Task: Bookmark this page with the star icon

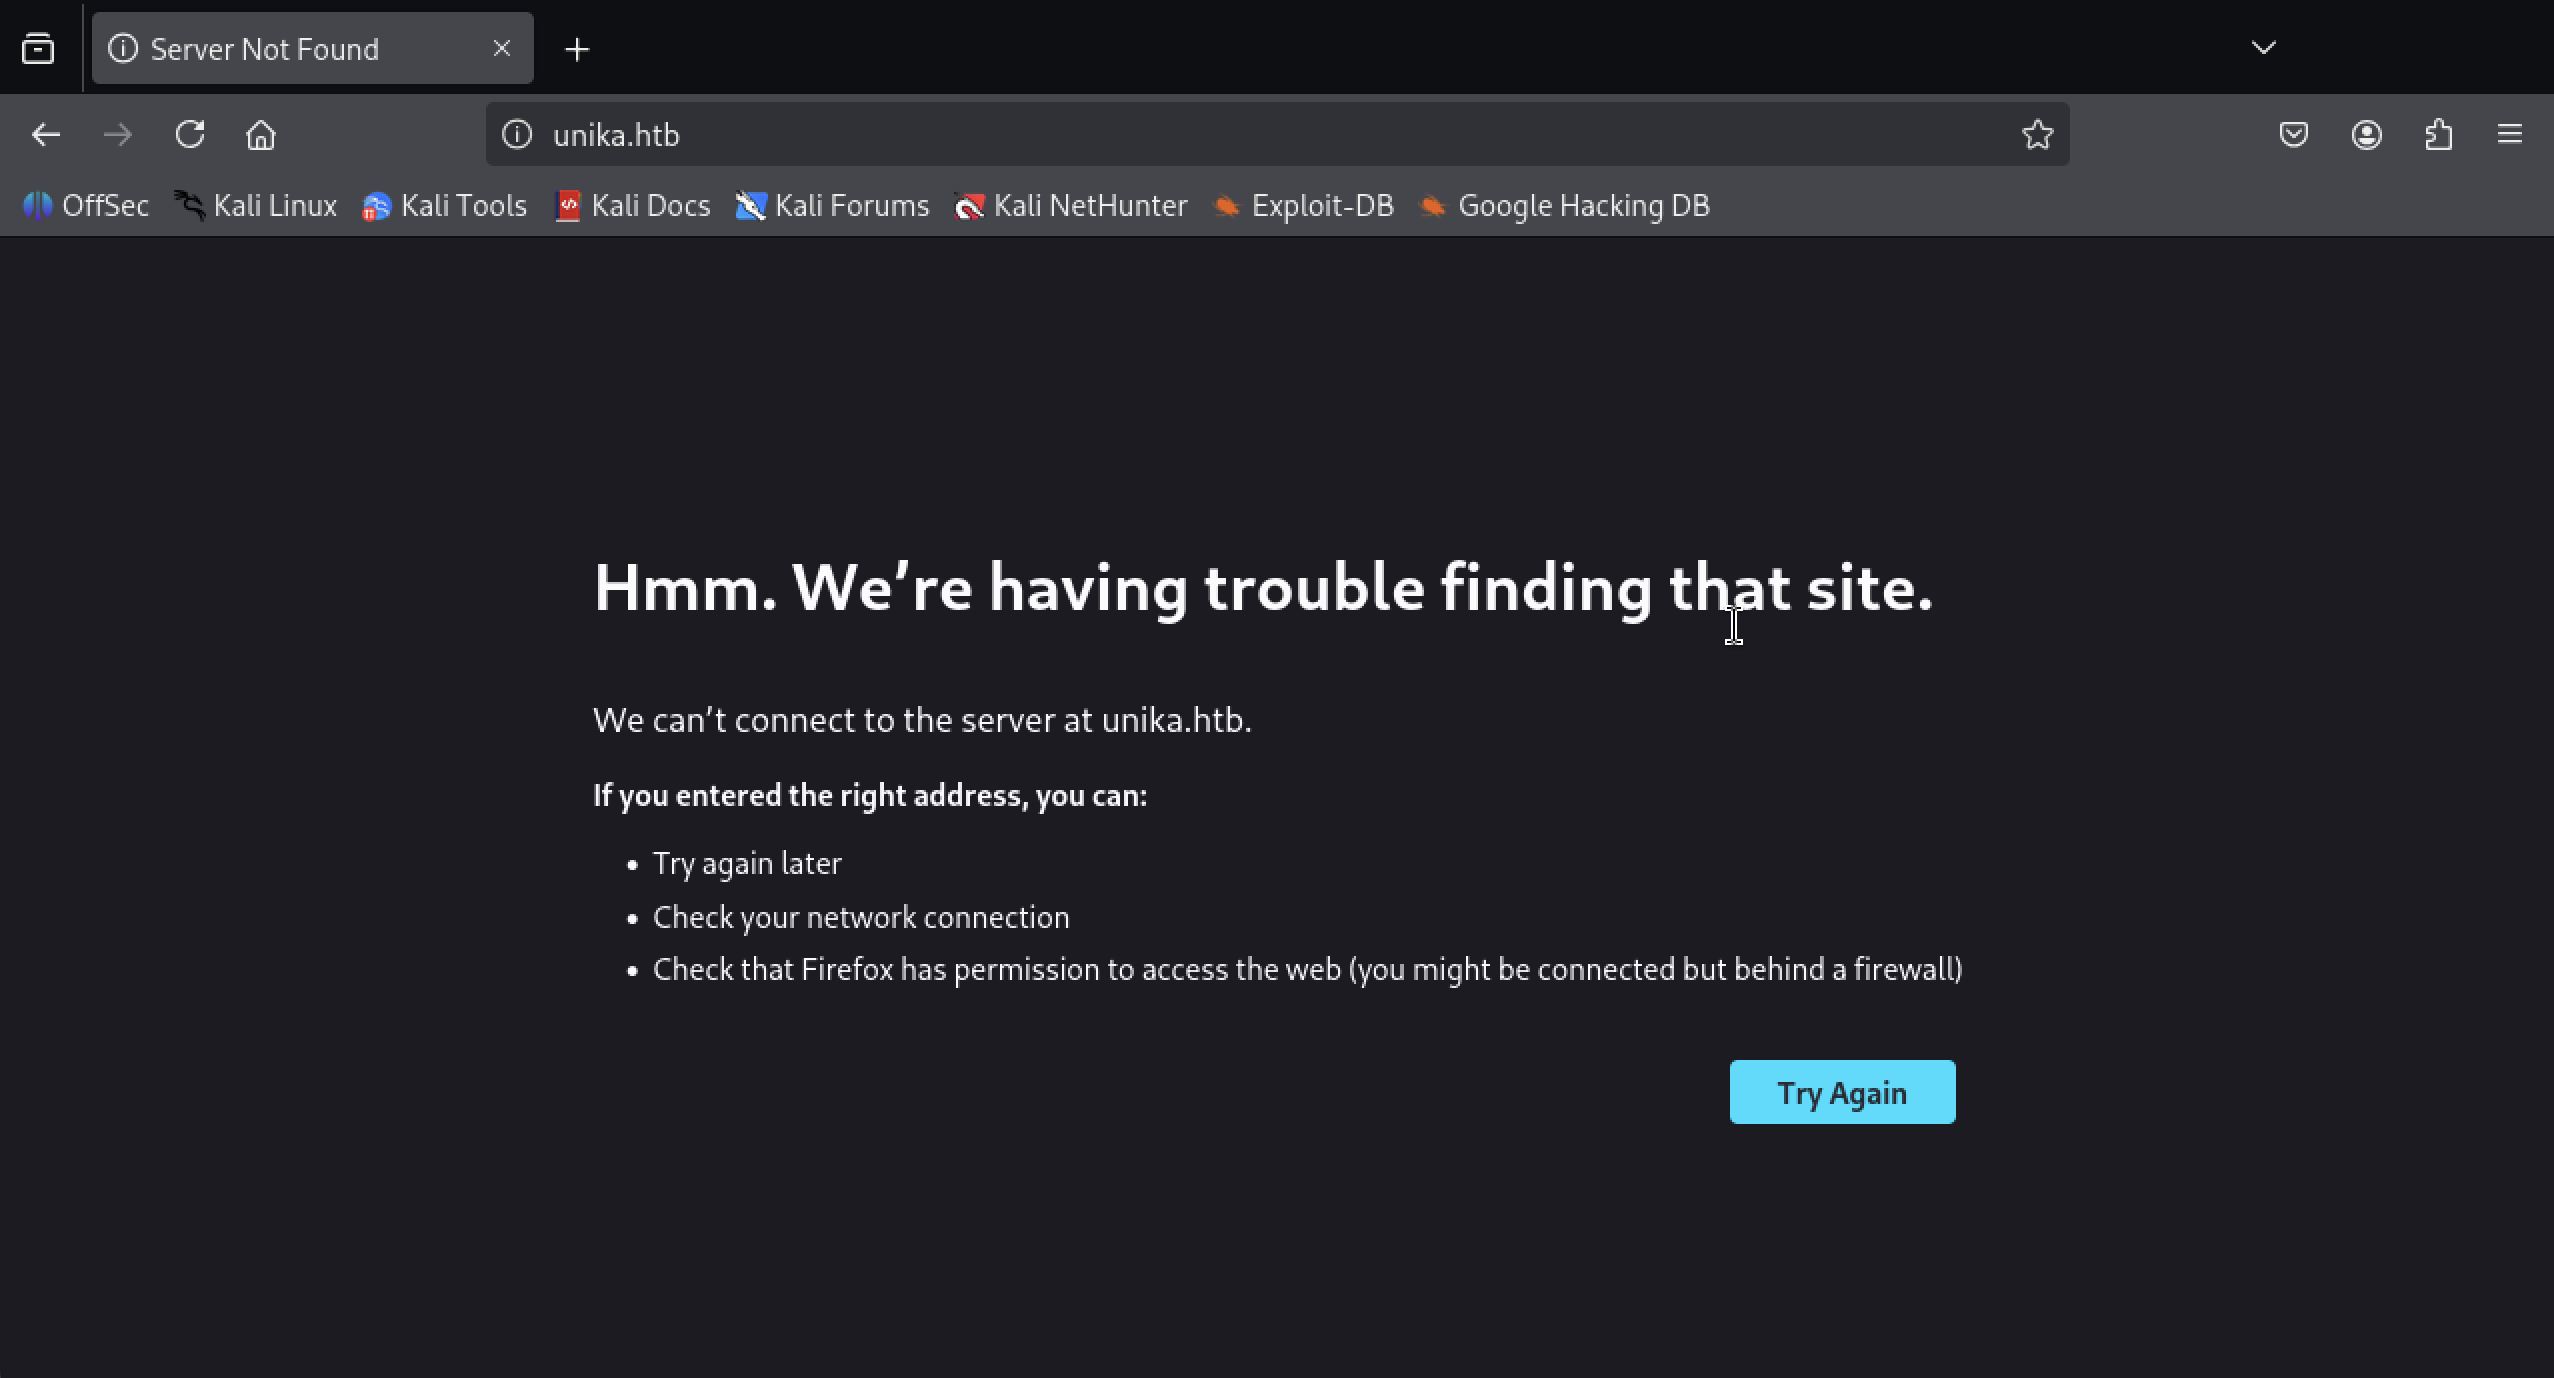Action: 2037,135
